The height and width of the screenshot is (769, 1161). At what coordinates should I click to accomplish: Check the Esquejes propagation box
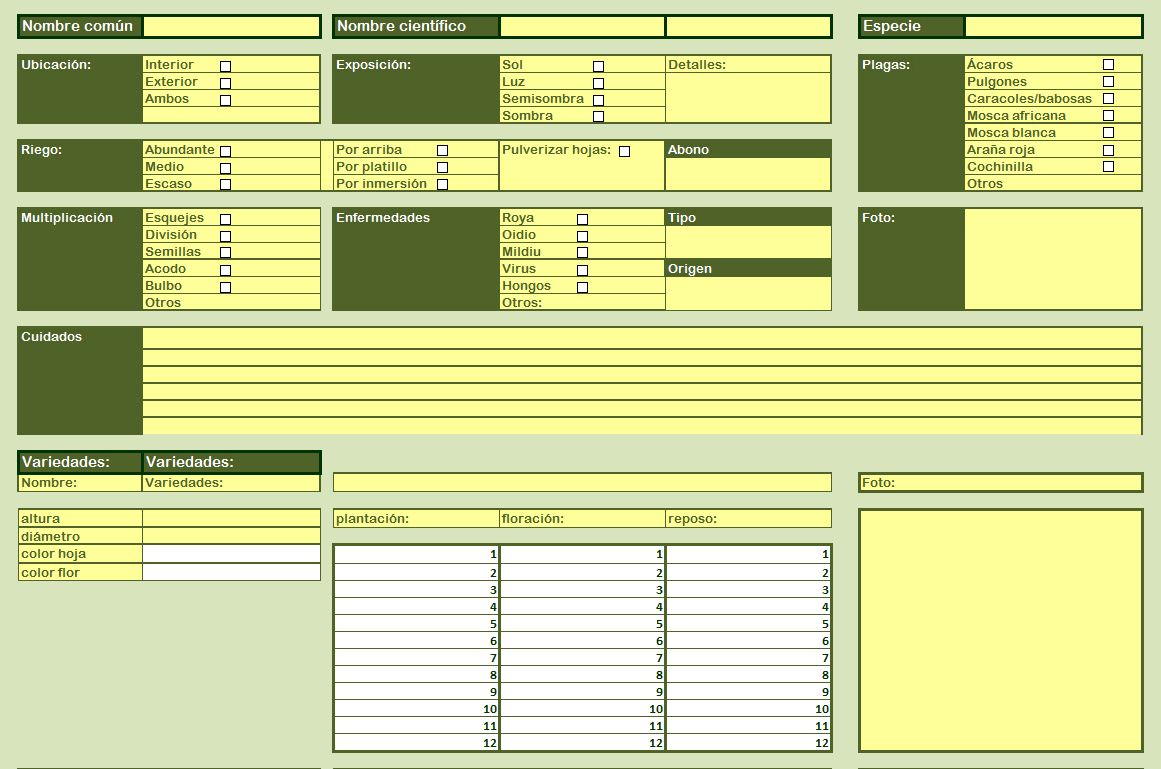pos(226,220)
